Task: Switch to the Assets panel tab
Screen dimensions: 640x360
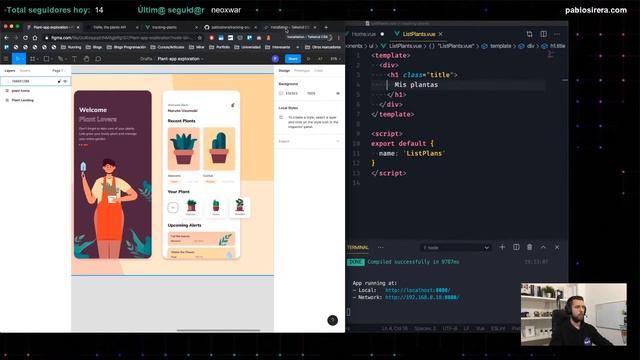Action: (x=25, y=71)
